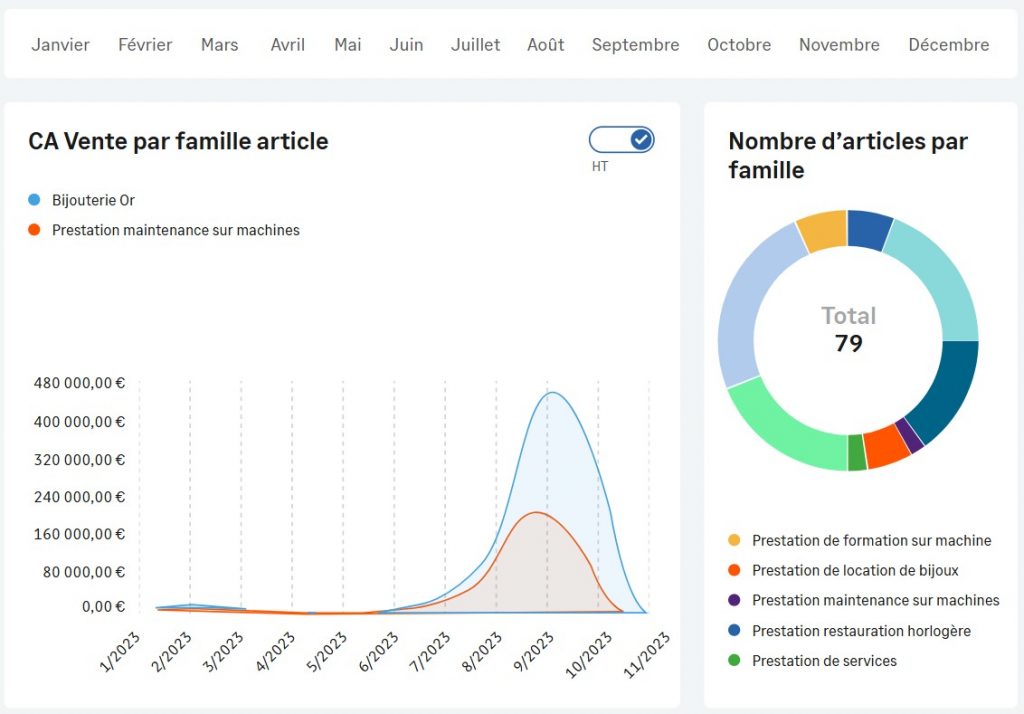Switch to the Septembre tab

[x=635, y=45]
